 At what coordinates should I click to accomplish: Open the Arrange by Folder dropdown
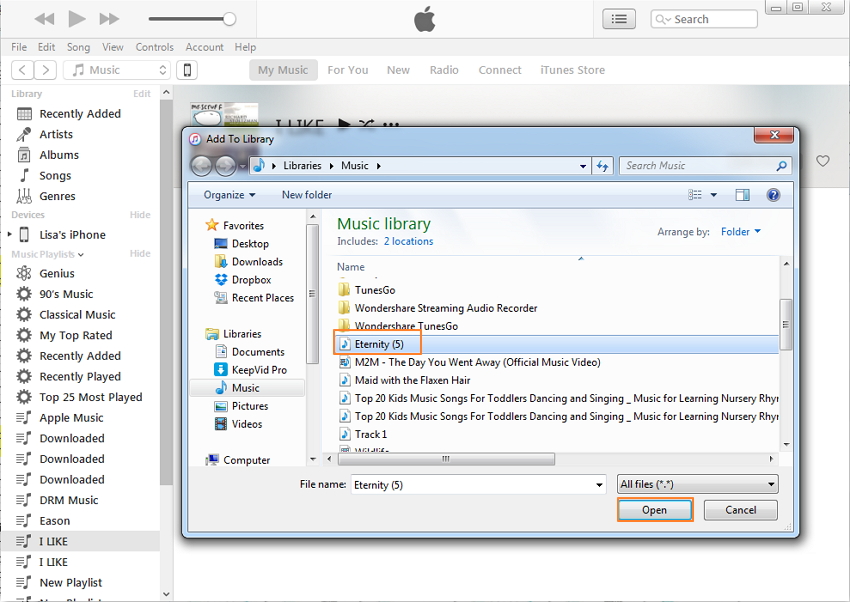pos(740,232)
